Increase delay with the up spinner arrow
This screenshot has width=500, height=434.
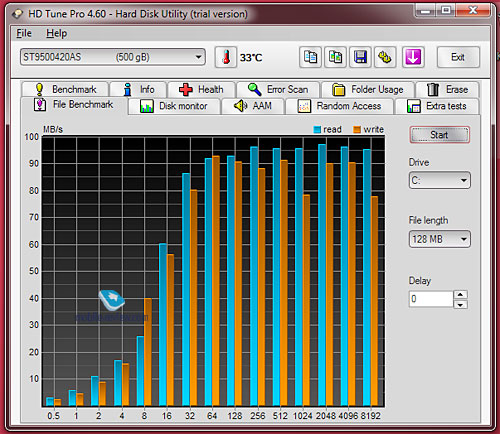460,295
